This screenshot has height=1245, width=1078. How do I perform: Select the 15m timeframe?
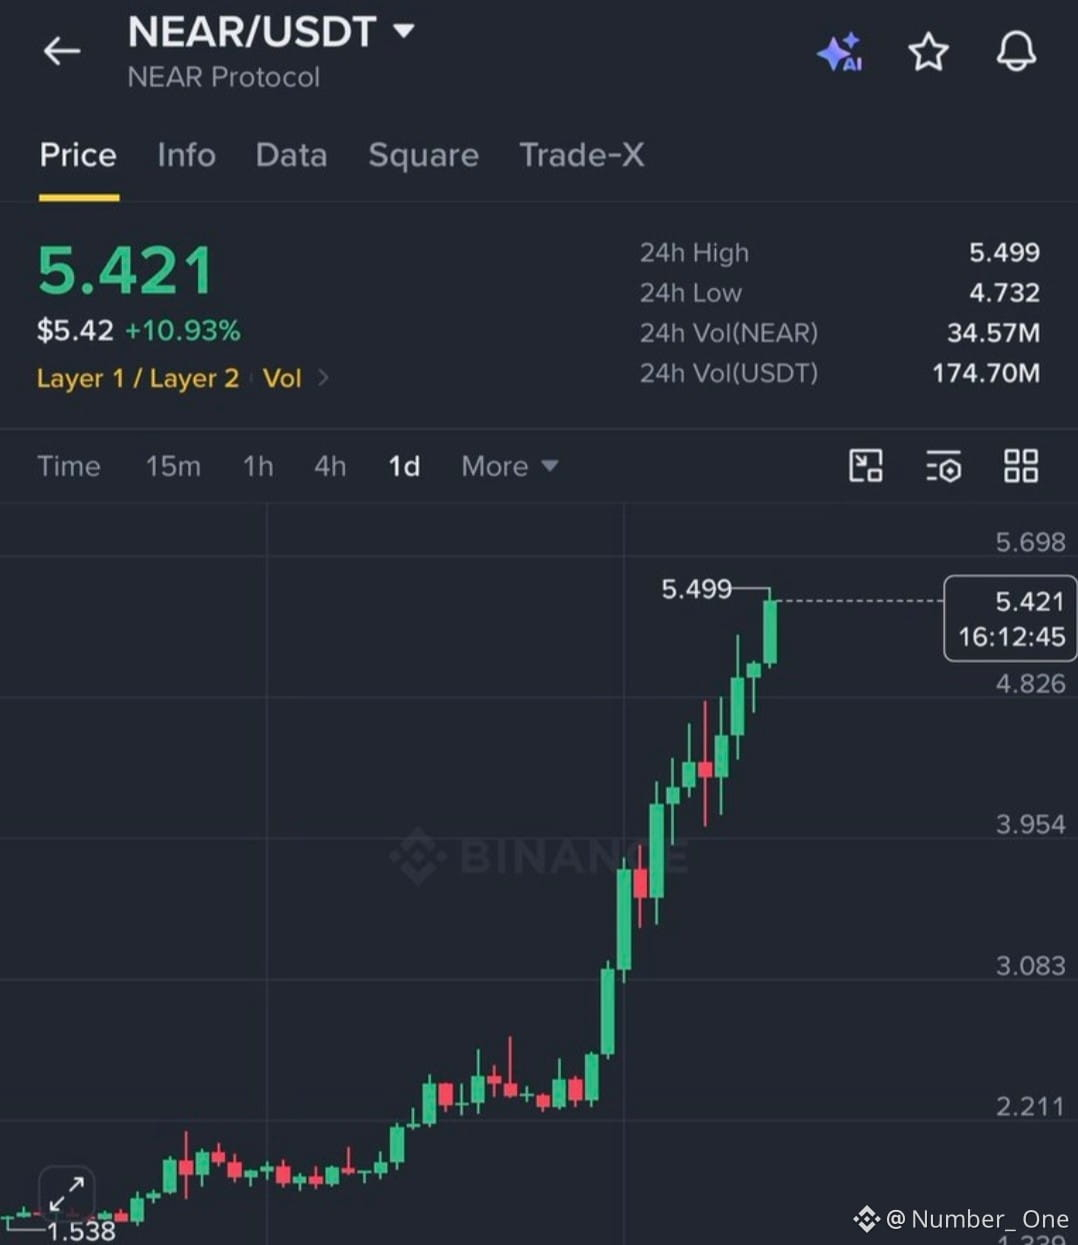click(173, 466)
